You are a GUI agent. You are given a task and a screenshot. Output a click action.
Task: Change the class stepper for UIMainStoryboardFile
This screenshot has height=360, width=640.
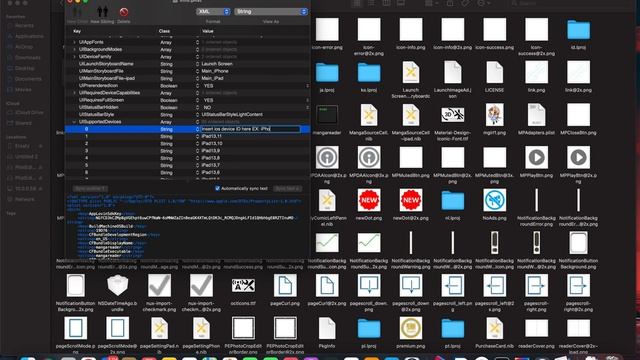[x=198, y=71]
